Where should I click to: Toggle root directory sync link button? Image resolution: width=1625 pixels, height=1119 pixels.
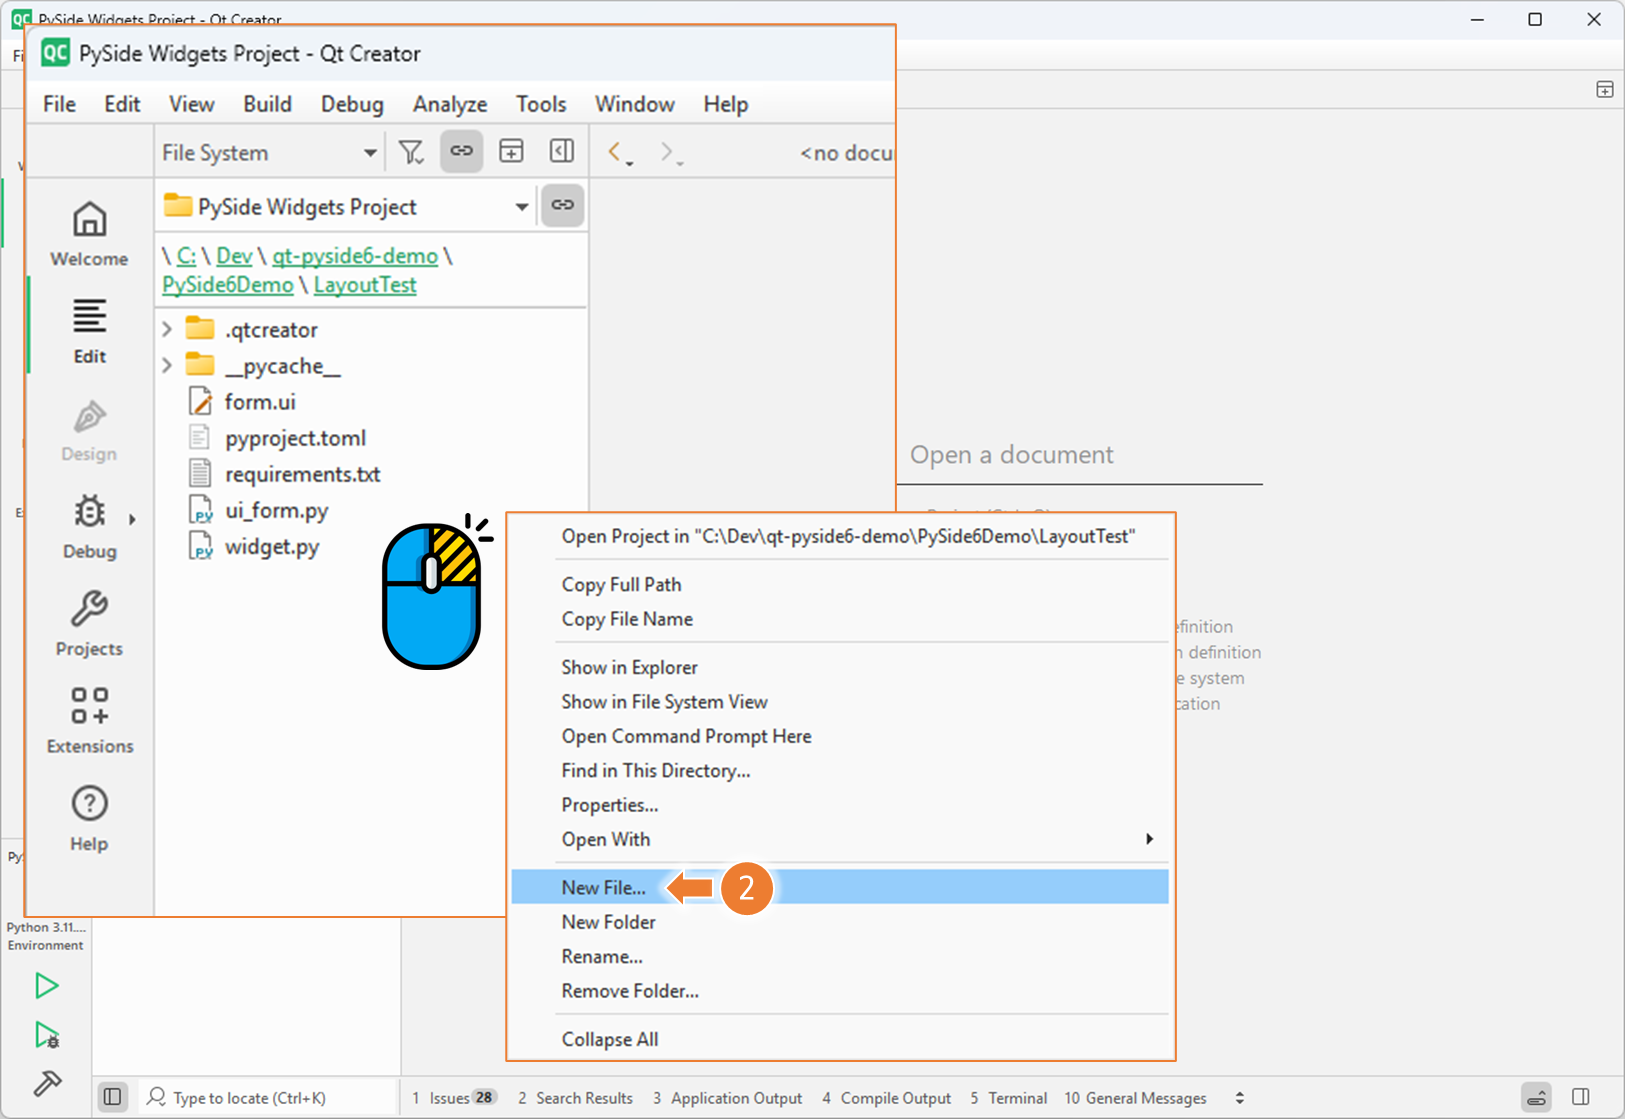[563, 206]
